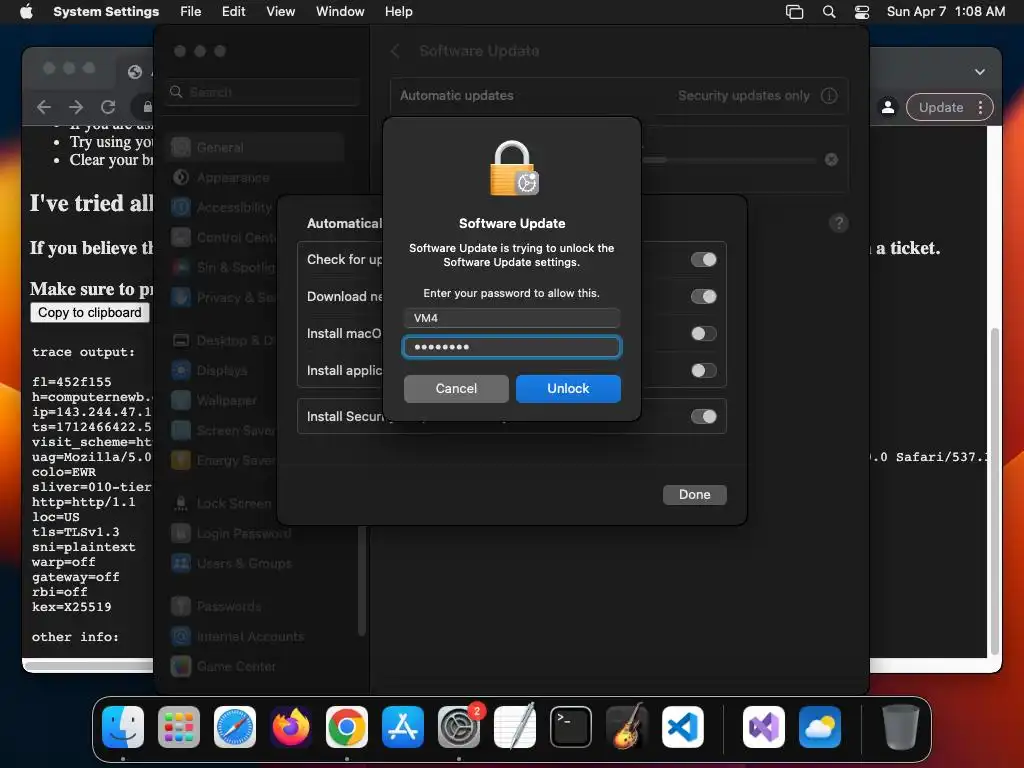The height and width of the screenshot is (768, 1024).
Task: Toggle the Install application updates switch
Action: [x=703, y=371]
